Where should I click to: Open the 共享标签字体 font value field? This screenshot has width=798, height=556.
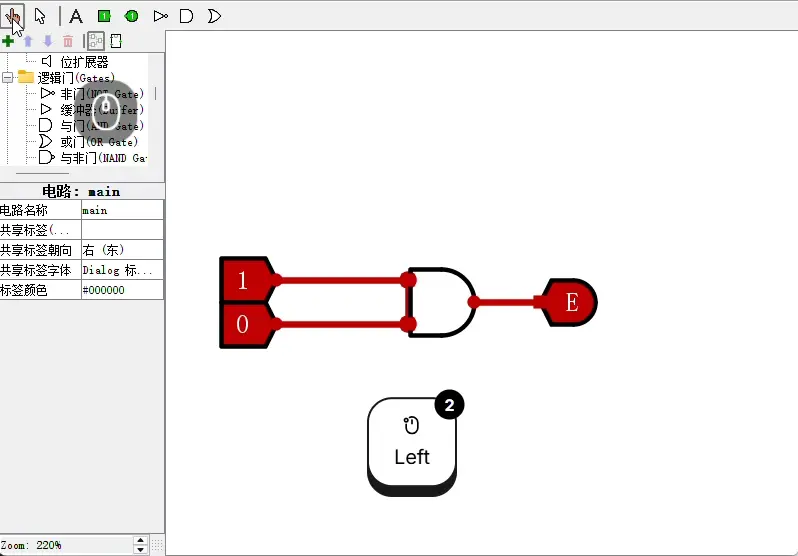121,270
